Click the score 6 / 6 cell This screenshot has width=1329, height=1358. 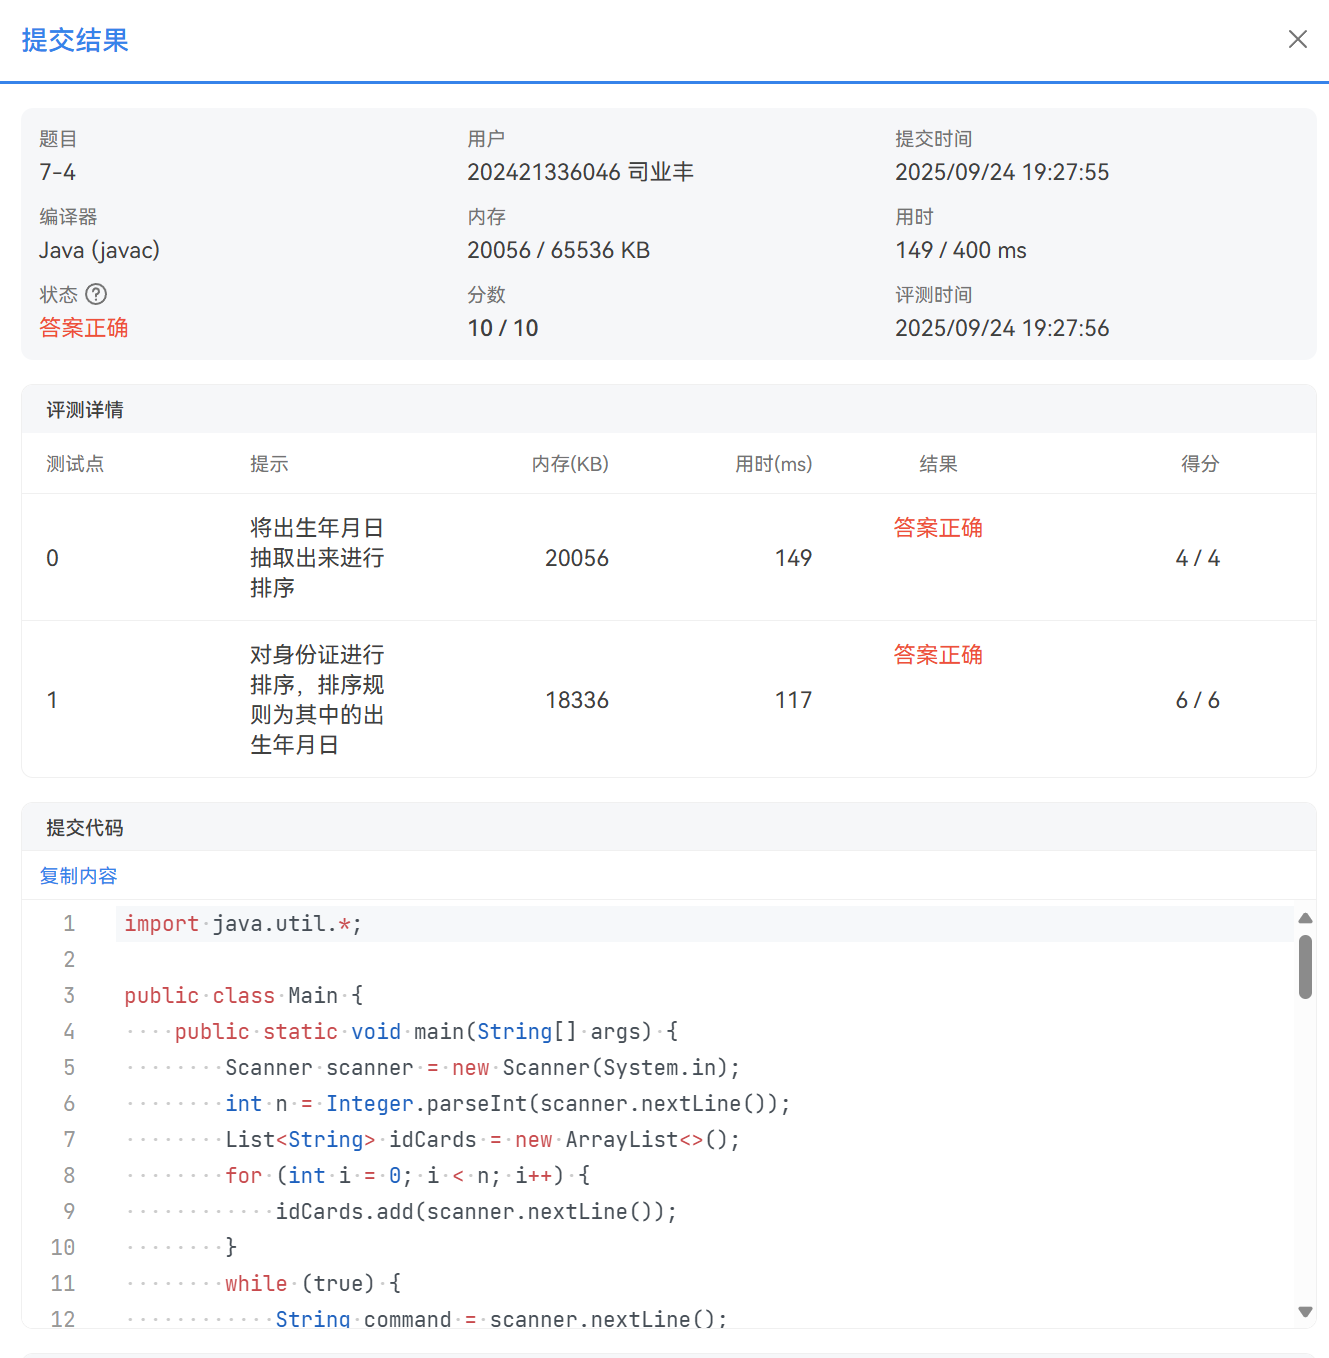[x=1198, y=700]
